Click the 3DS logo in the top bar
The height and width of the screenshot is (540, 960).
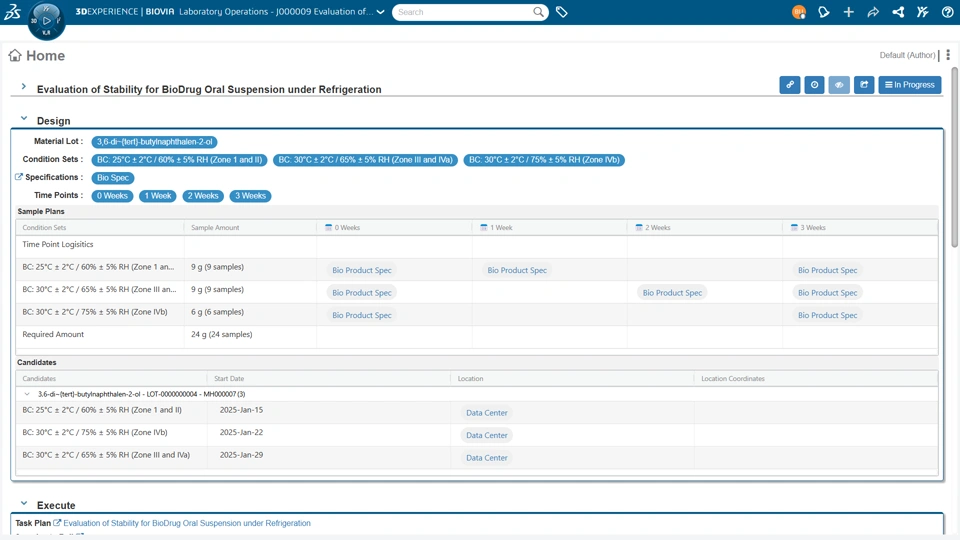click(12, 12)
